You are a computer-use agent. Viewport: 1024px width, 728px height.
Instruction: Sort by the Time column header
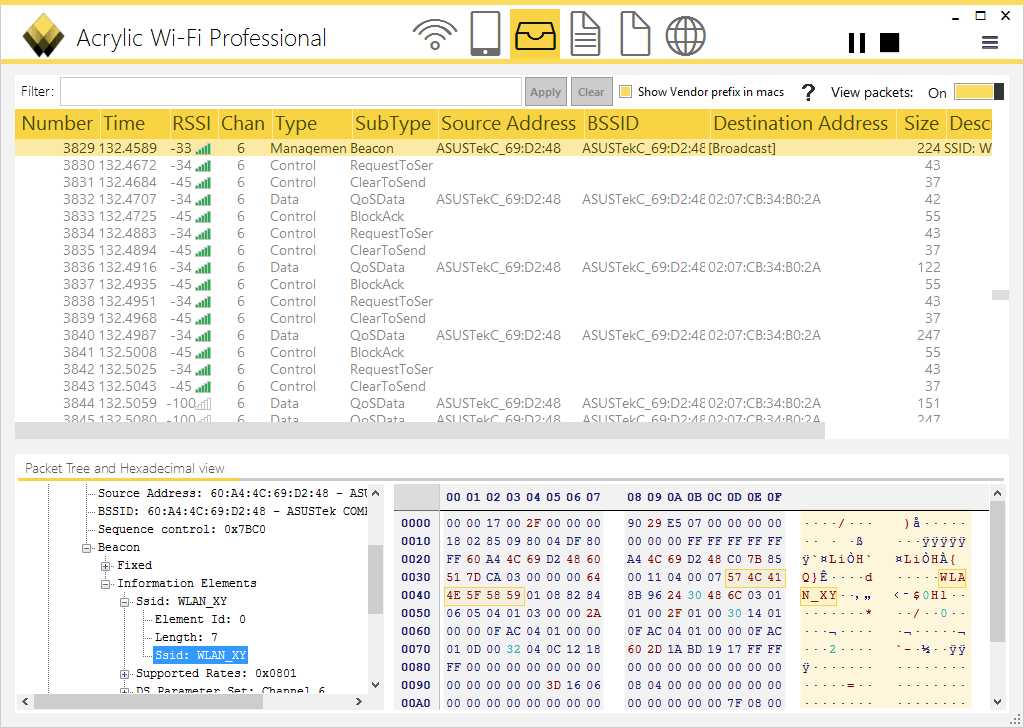point(134,123)
